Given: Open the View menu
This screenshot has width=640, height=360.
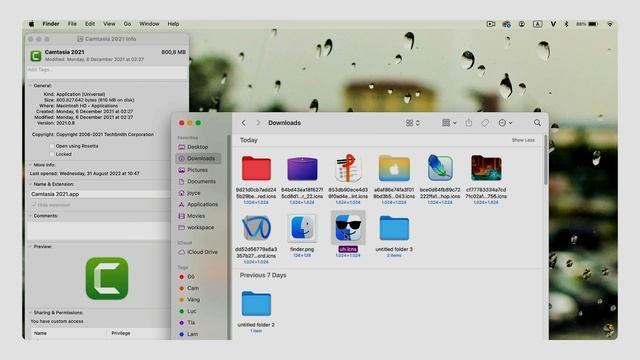Looking at the screenshot, I should tap(109, 24).
